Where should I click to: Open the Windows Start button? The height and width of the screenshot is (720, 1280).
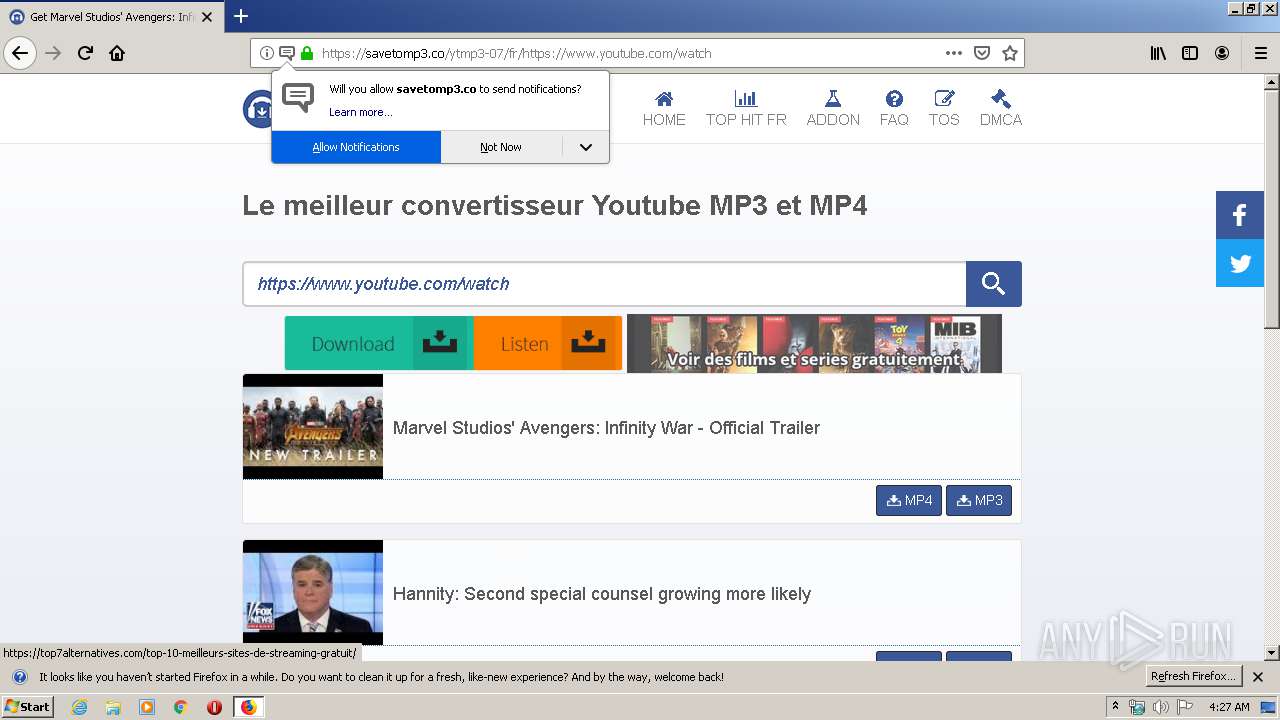click(x=28, y=707)
